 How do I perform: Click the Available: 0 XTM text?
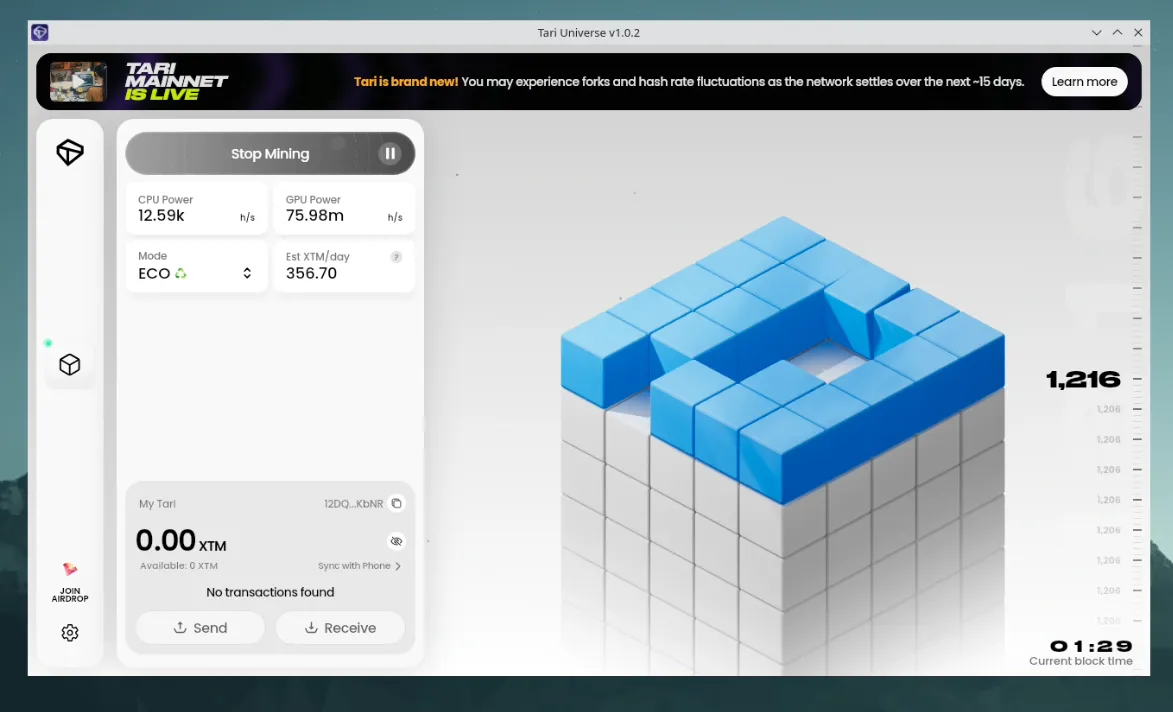(179, 565)
